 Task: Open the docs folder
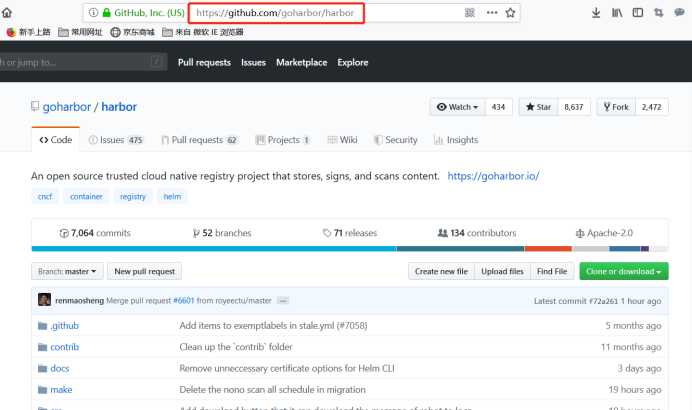tap(60, 368)
